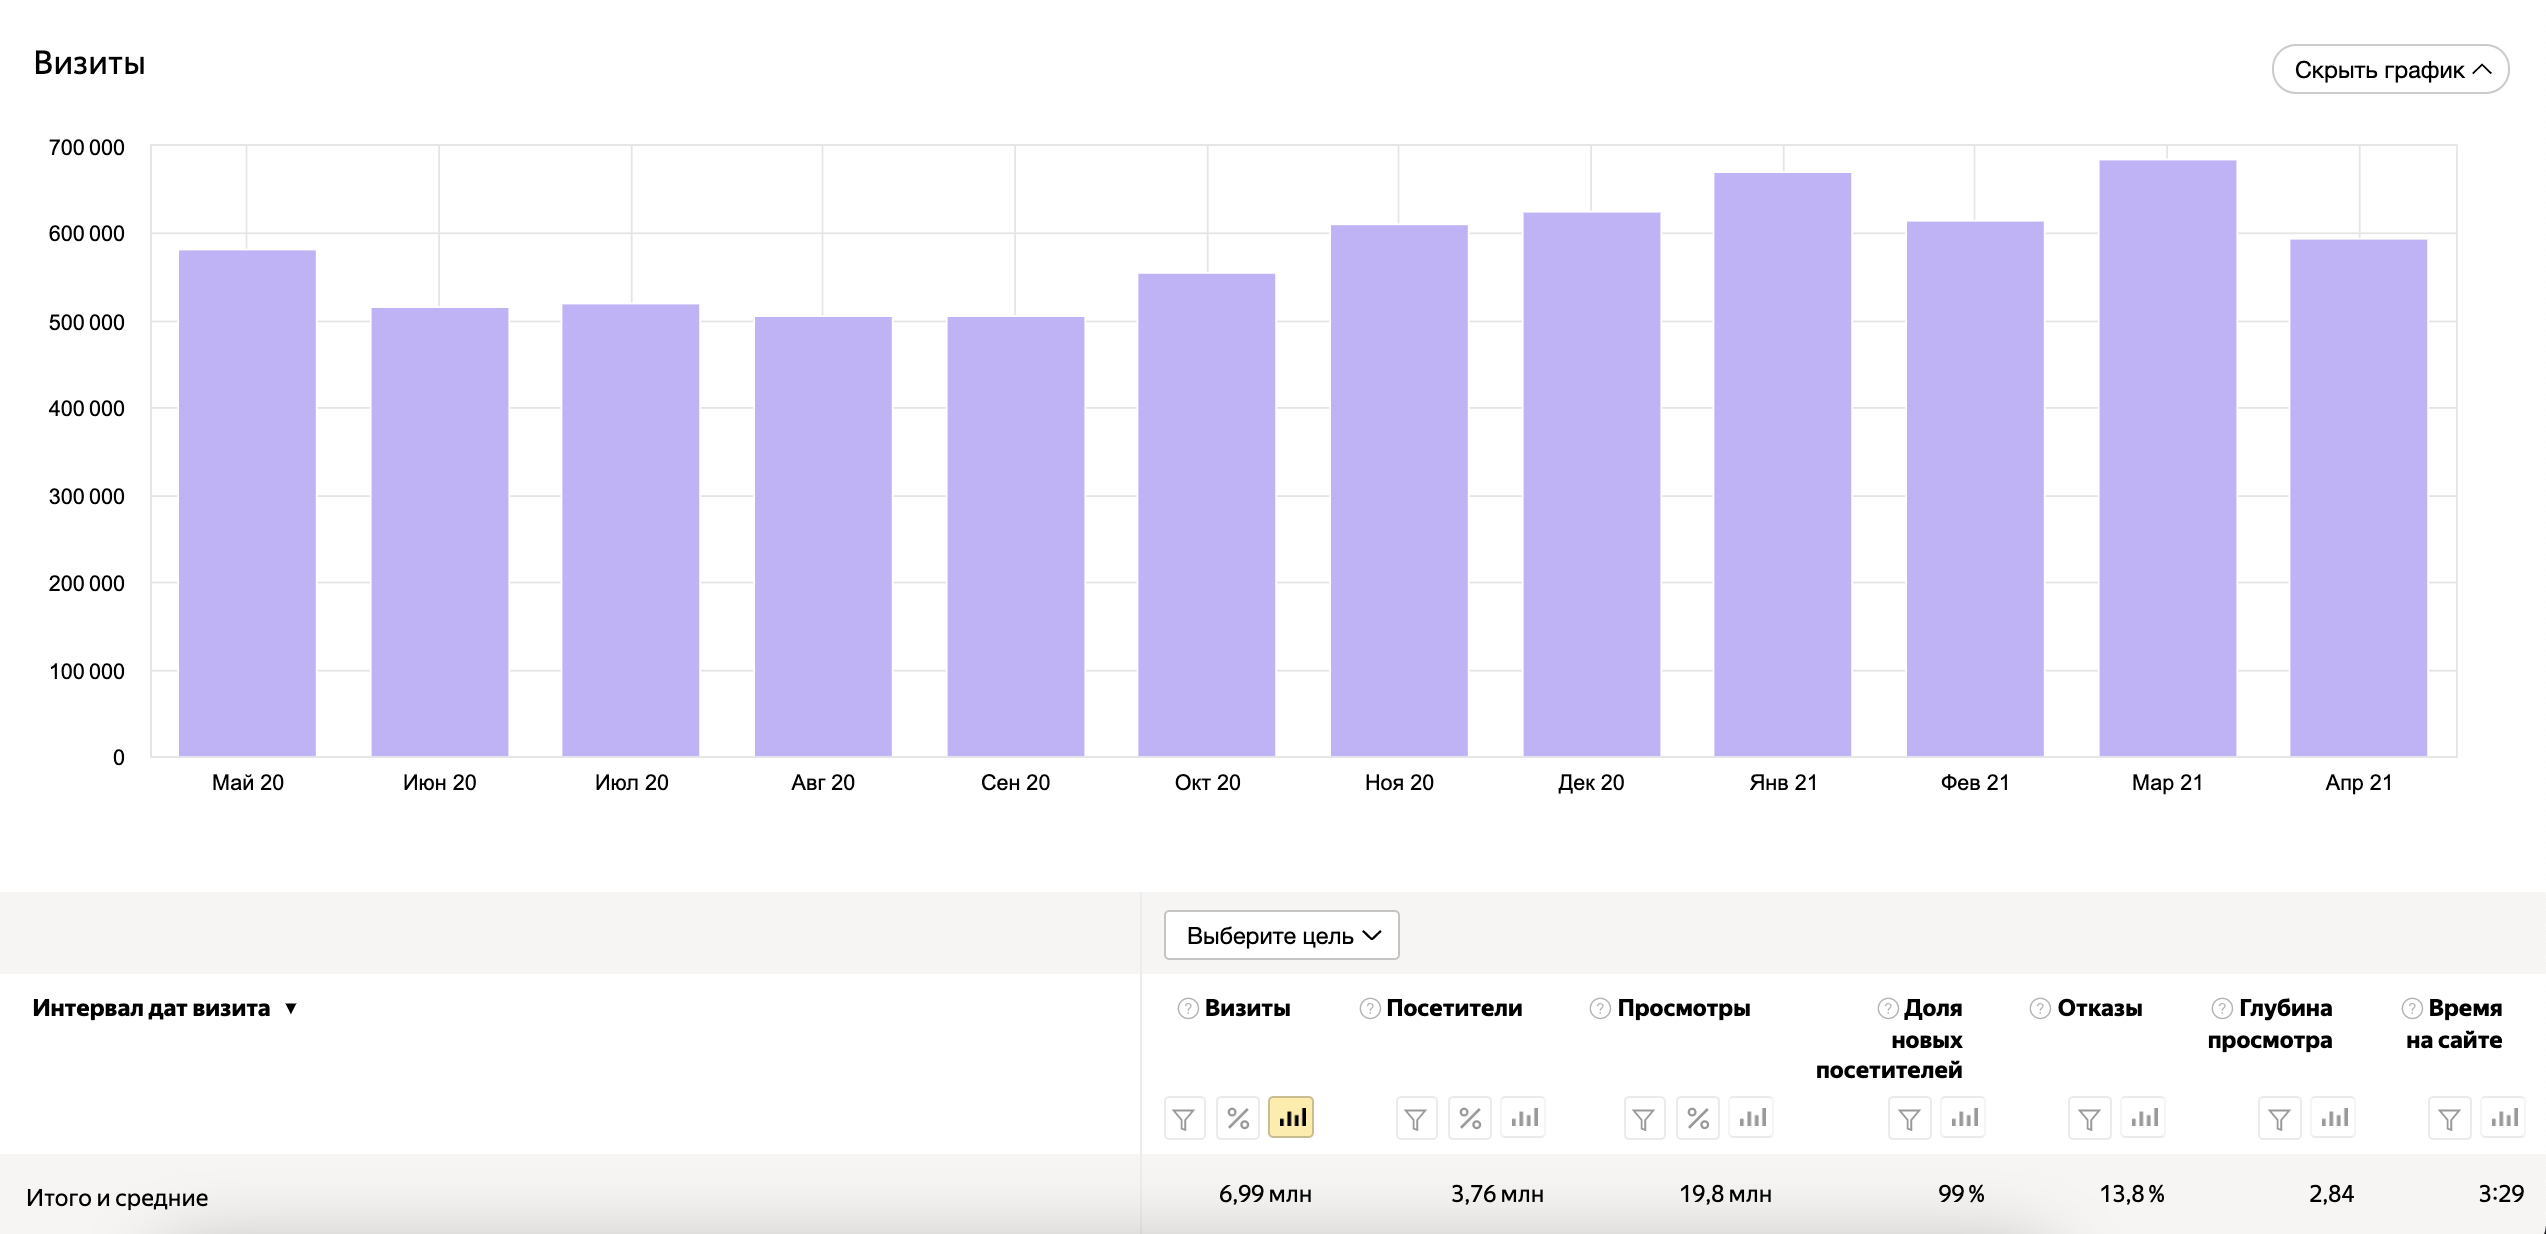Select the Мар 21 bar

tap(2168, 458)
